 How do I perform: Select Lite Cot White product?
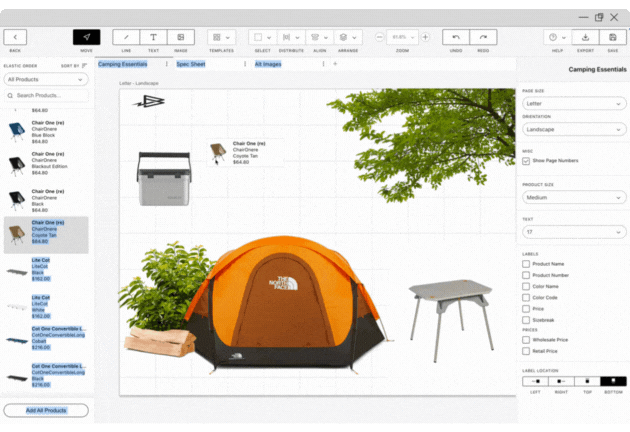46,307
